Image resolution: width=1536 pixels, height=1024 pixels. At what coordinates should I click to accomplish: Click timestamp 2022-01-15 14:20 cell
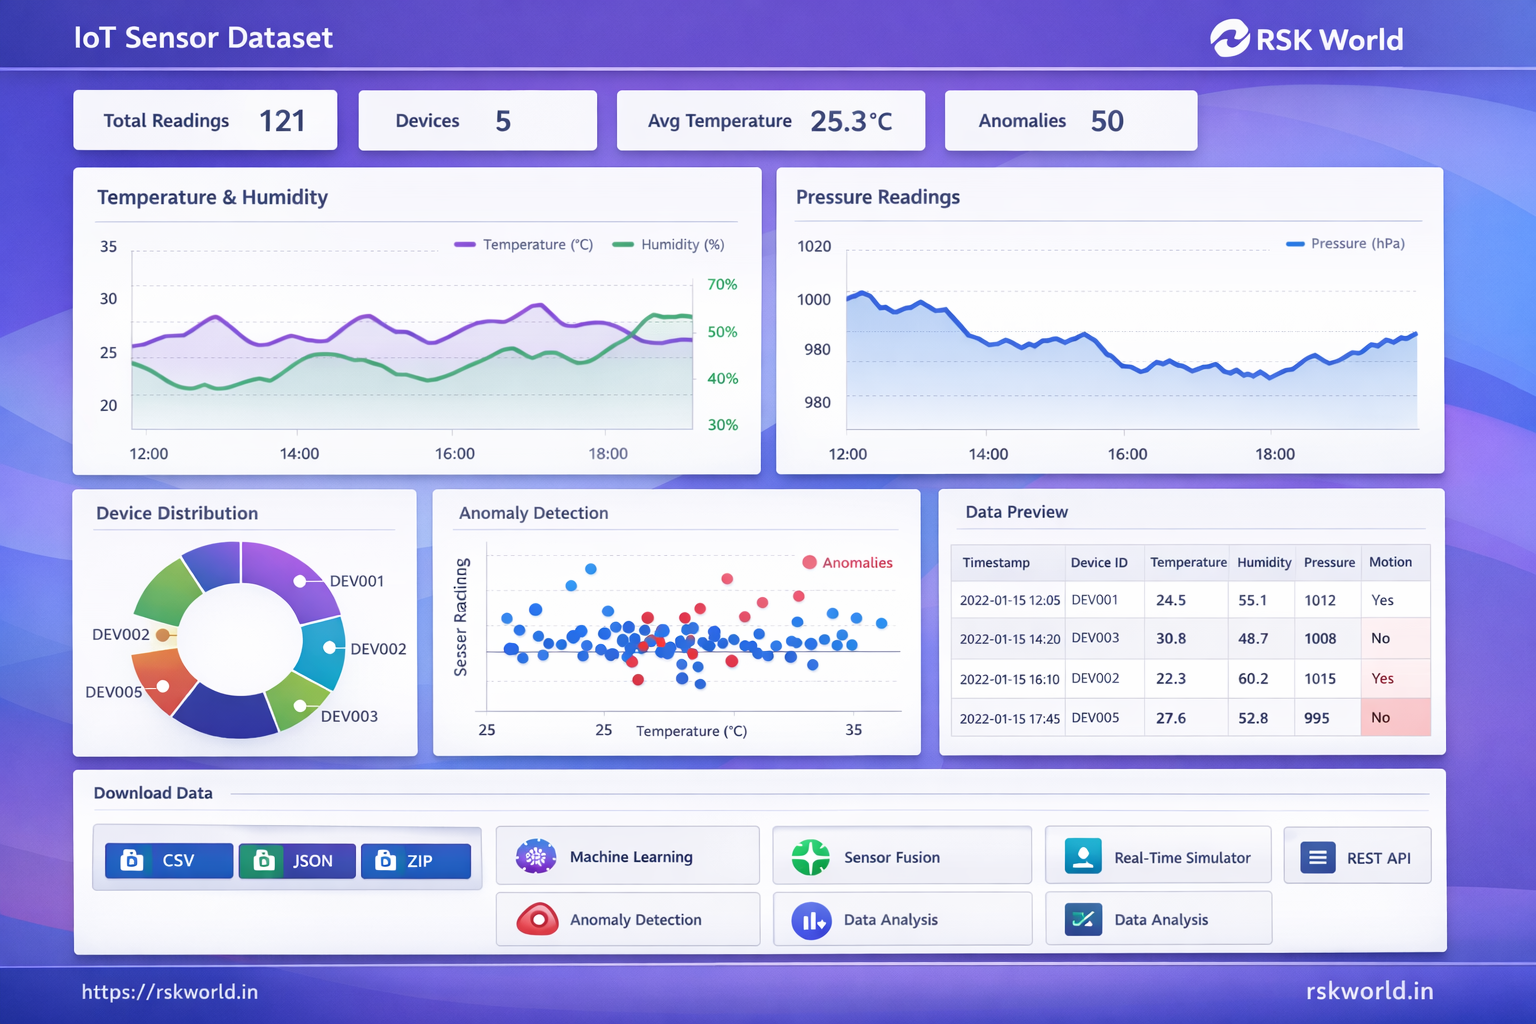pyautogui.click(x=1009, y=639)
